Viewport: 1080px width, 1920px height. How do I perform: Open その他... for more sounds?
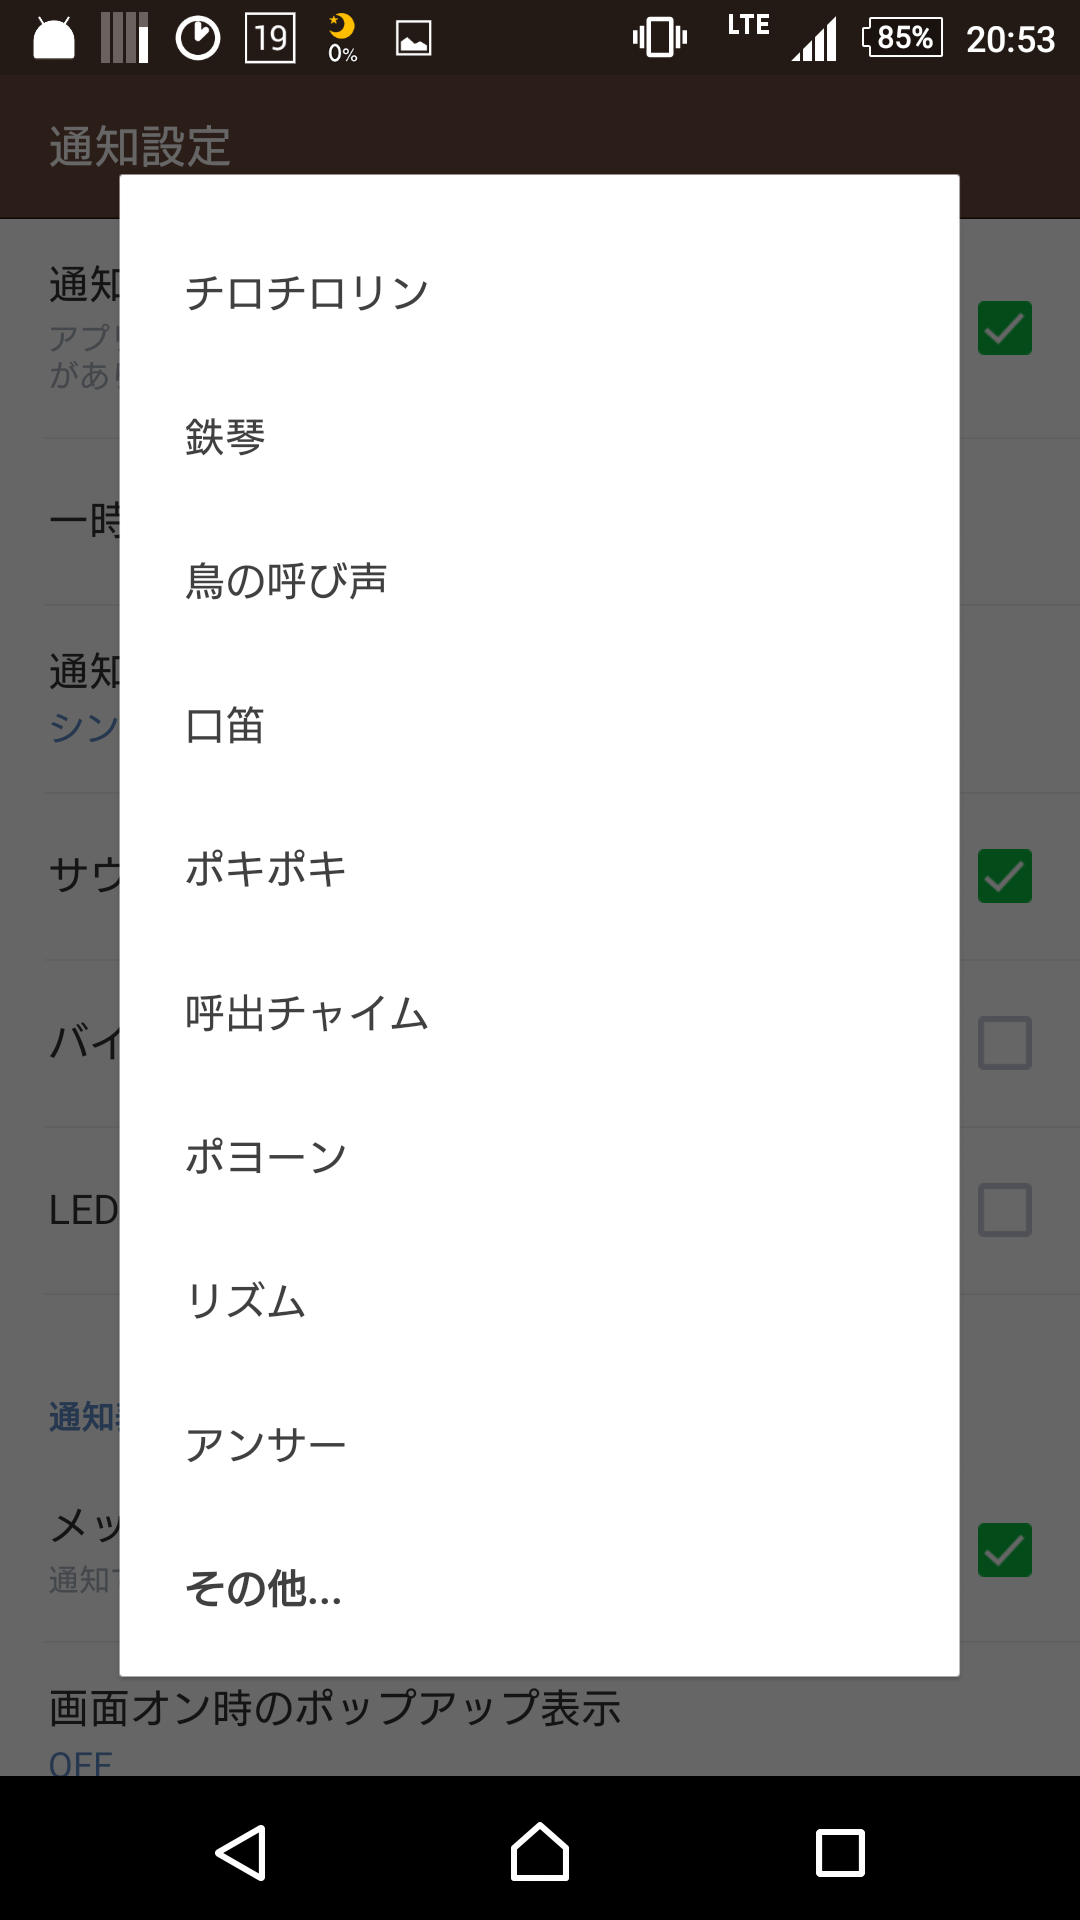coord(539,1589)
